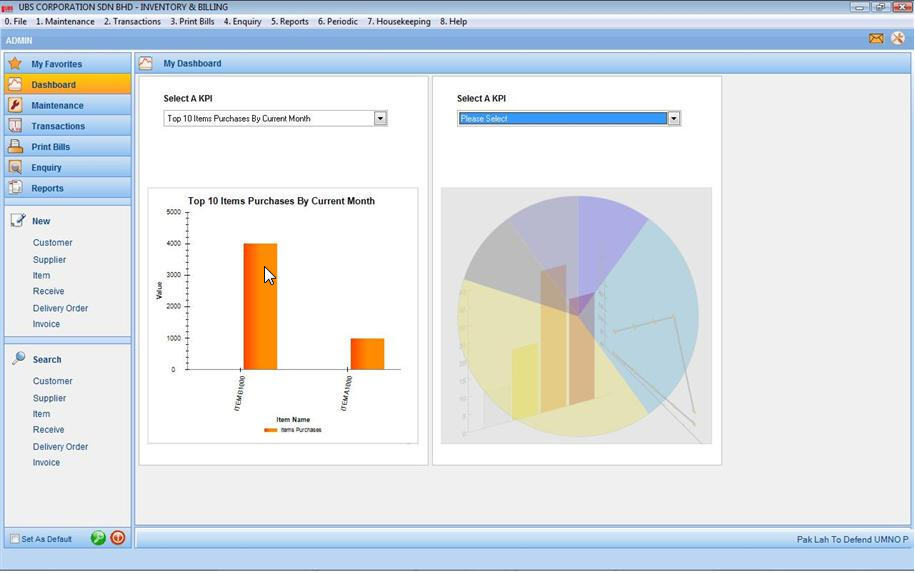Create new Receive from New list
This screenshot has width=915, height=573.
click(x=48, y=291)
